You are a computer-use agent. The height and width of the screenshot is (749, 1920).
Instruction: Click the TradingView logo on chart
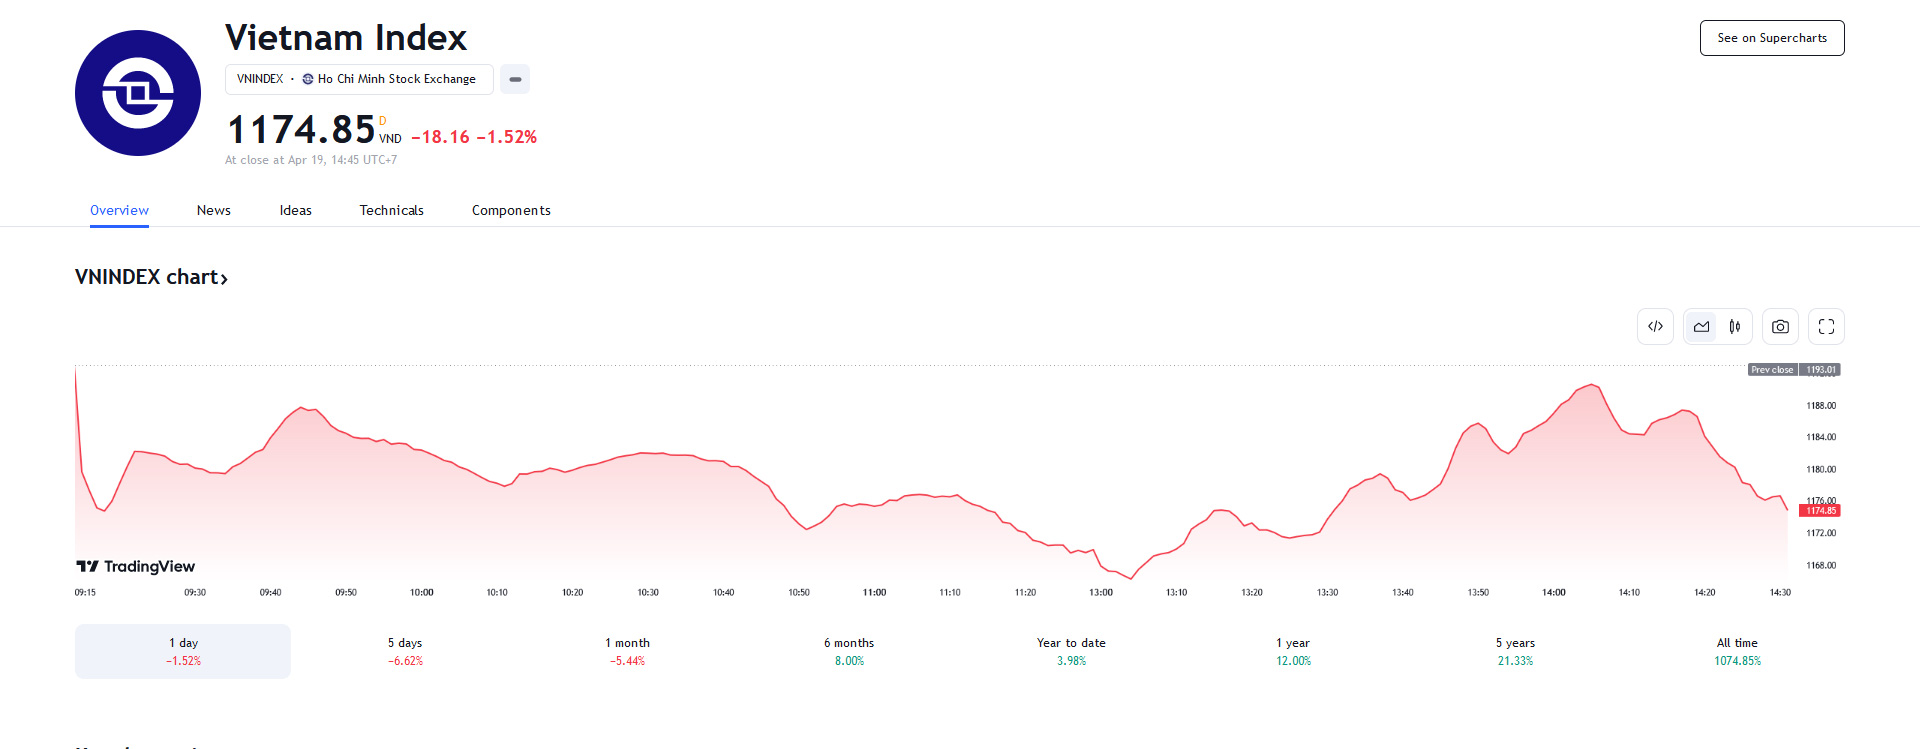[136, 567]
